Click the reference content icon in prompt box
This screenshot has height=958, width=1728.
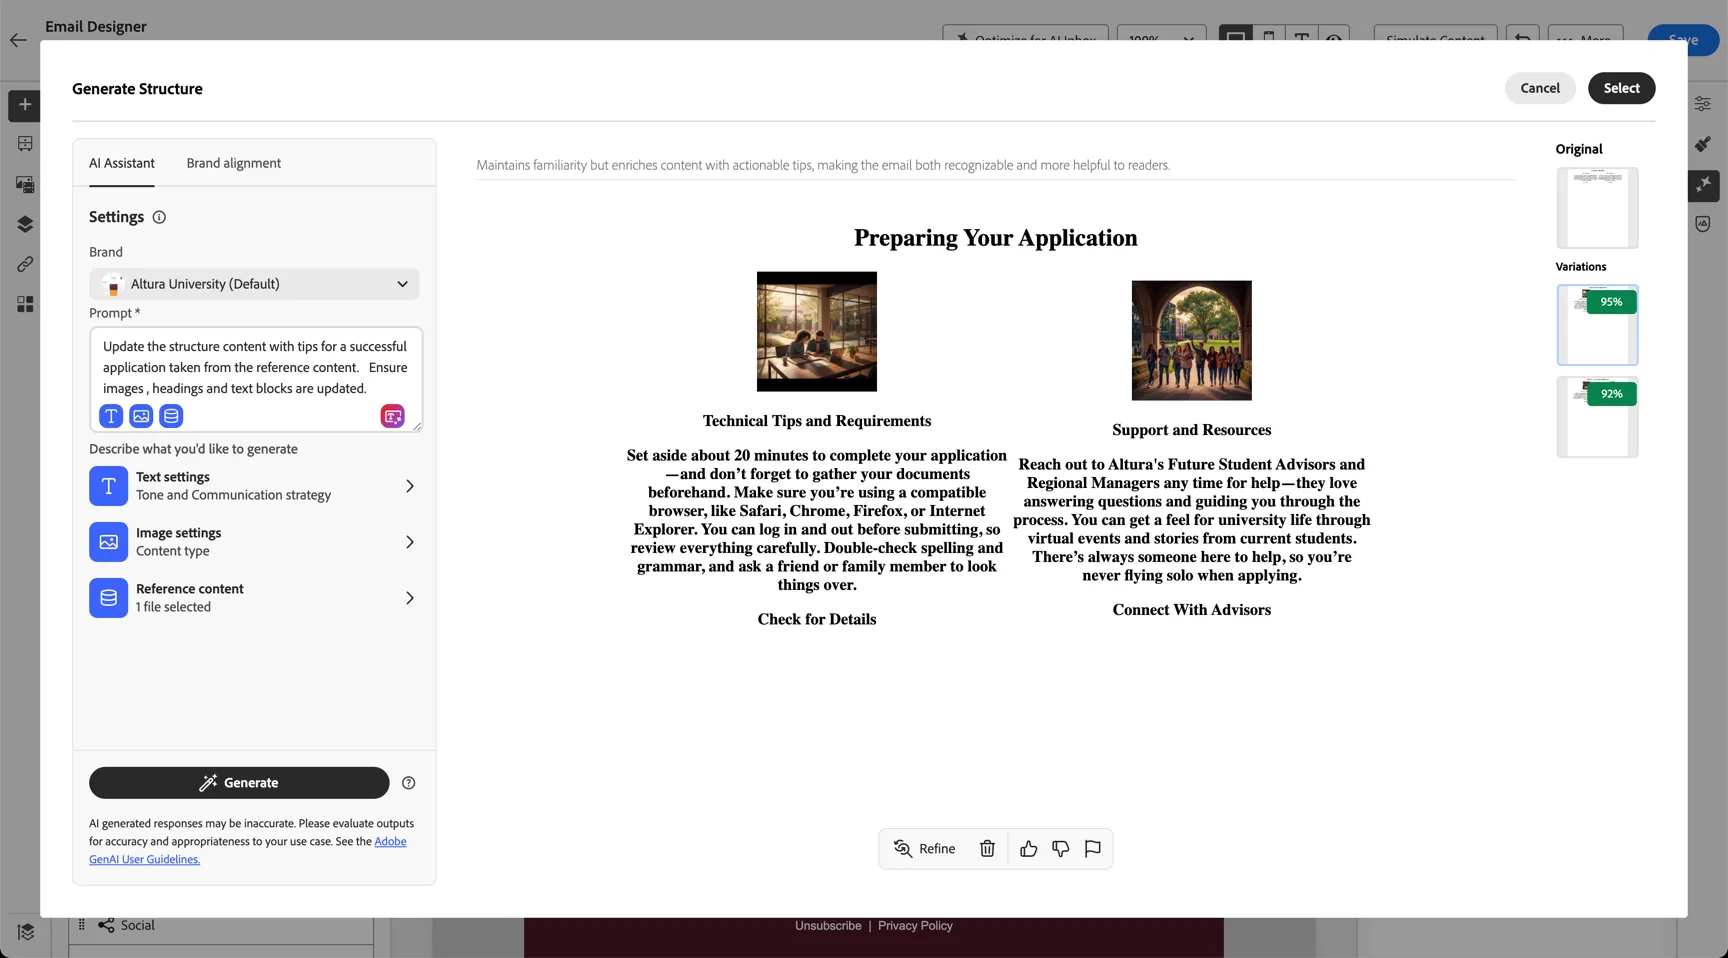coord(171,416)
